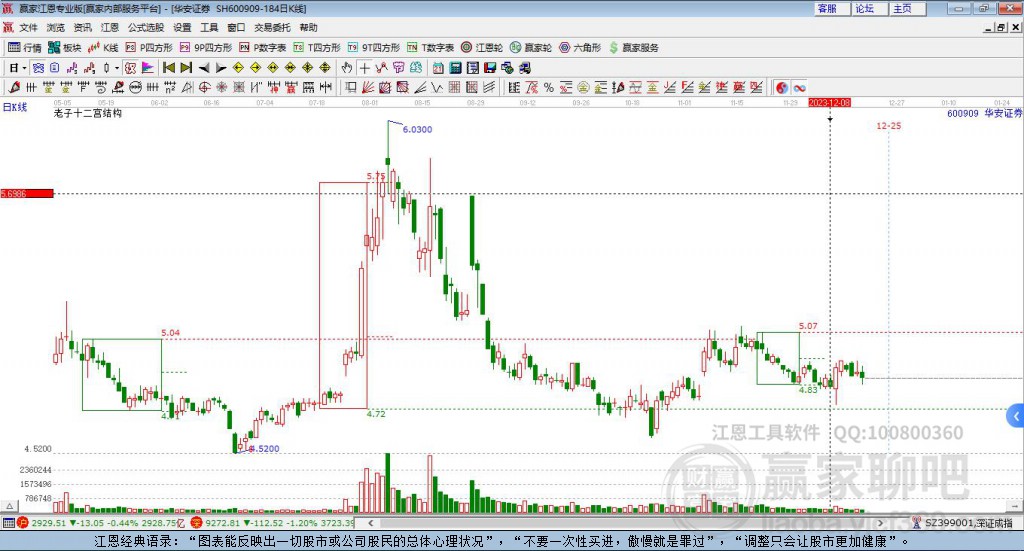Screen dimensions: 1024x551
Task: Open the 9T四方形 tool
Action: [374, 48]
